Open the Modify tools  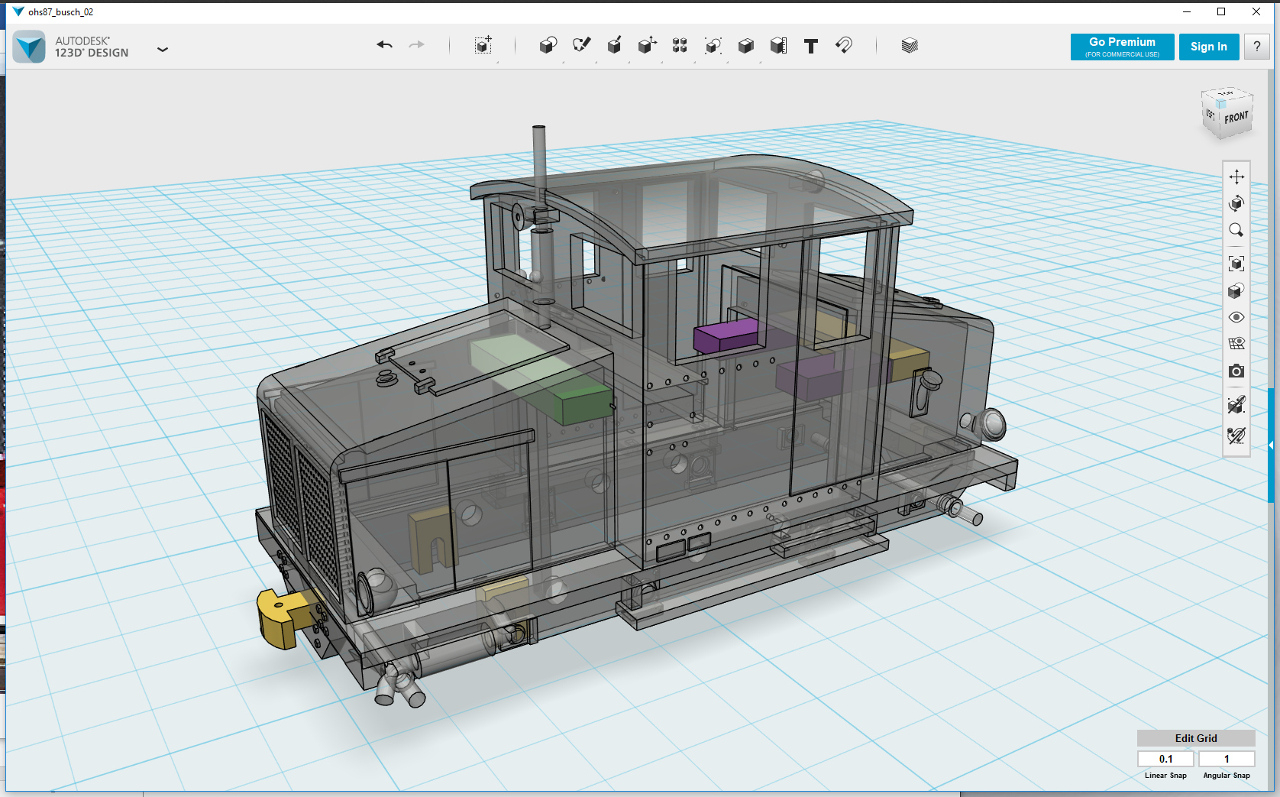tap(647, 45)
